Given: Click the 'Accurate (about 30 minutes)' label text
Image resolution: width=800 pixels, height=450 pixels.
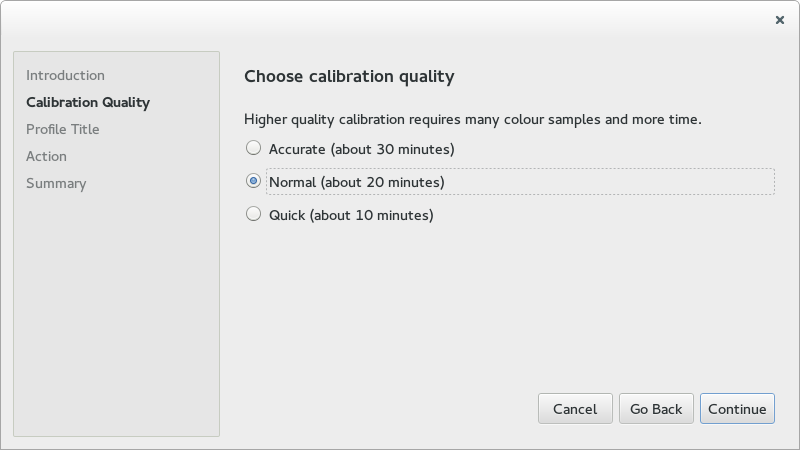Looking at the screenshot, I should (x=361, y=149).
